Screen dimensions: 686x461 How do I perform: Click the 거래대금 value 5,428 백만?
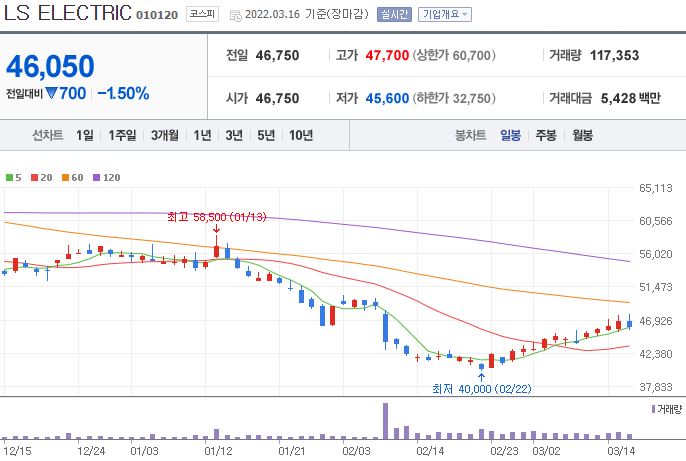(x=630, y=98)
